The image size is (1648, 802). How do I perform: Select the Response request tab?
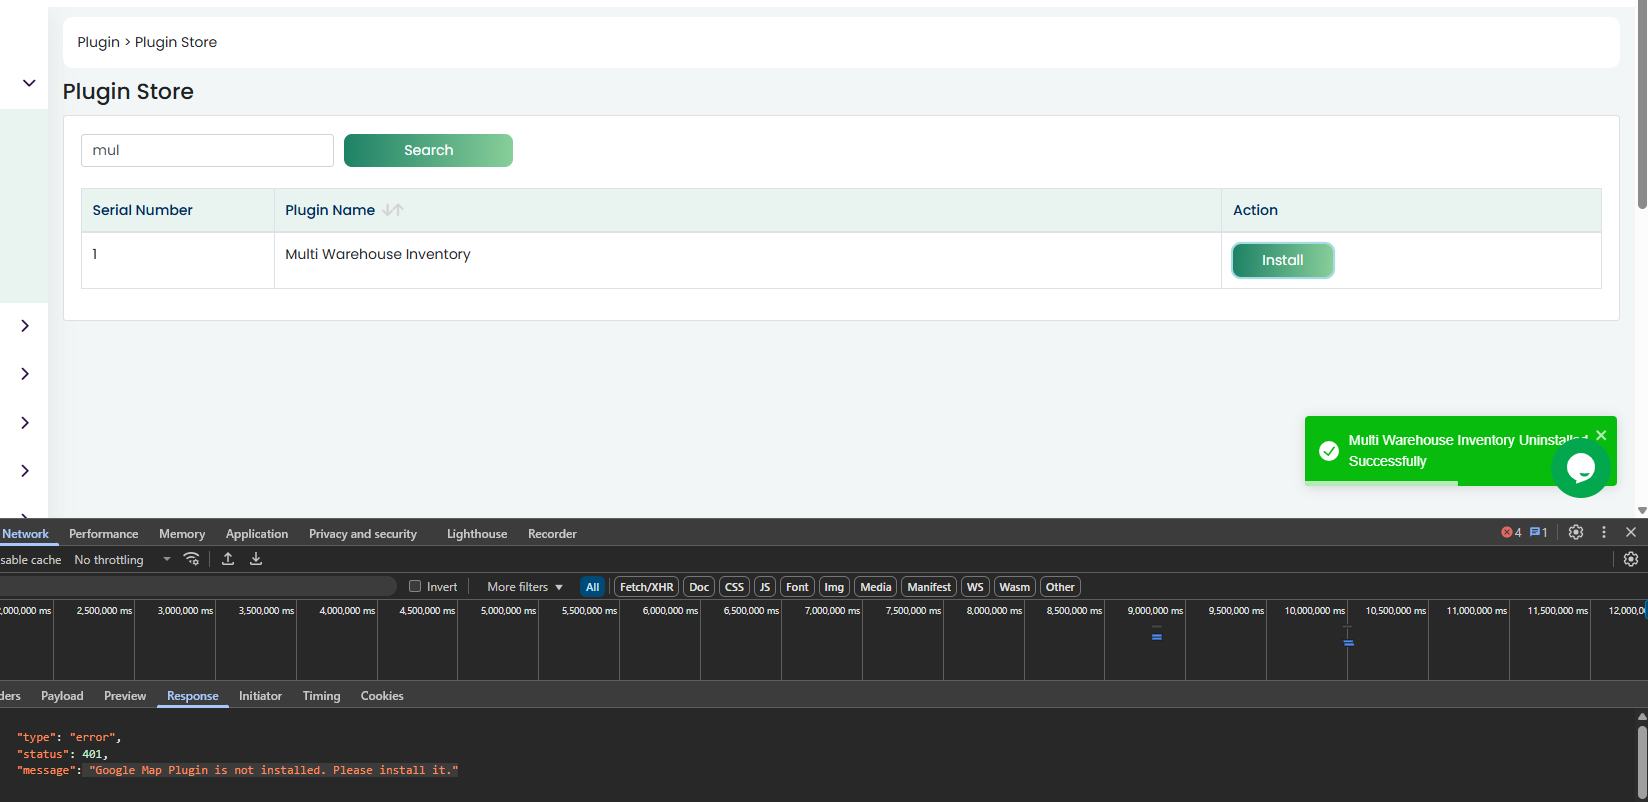(x=193, y=696)
